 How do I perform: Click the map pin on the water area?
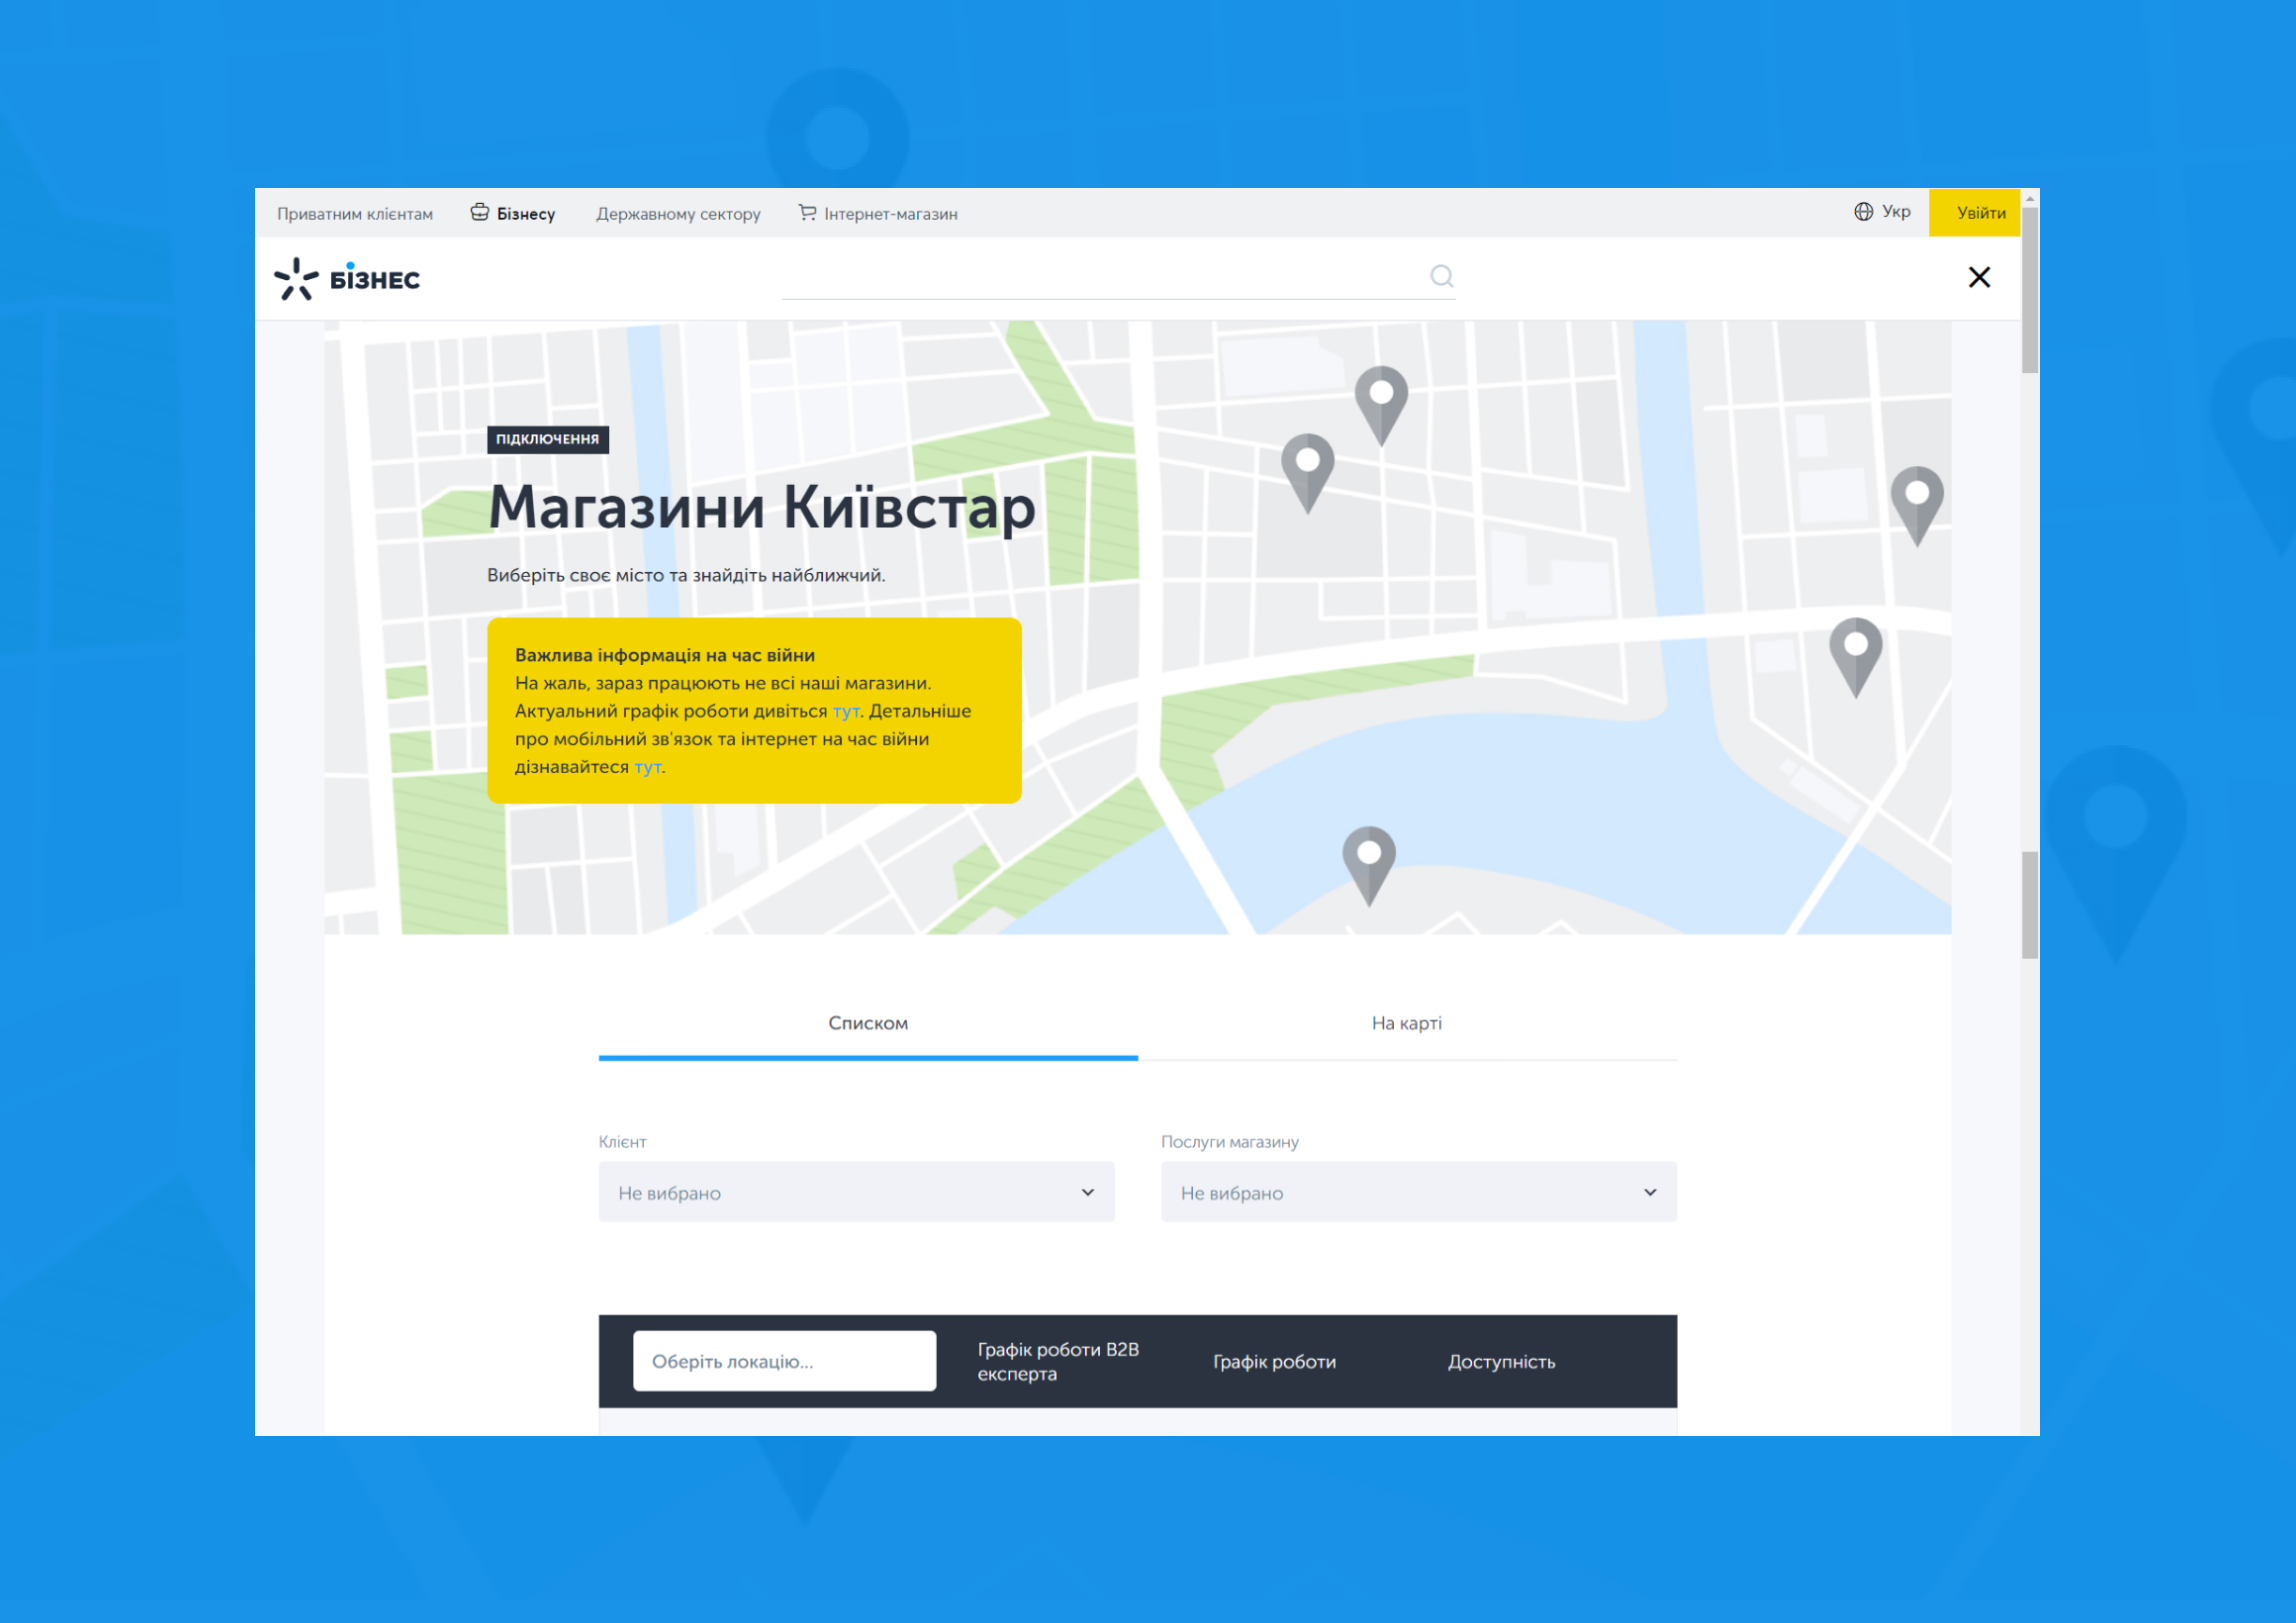click(1368, 857)
